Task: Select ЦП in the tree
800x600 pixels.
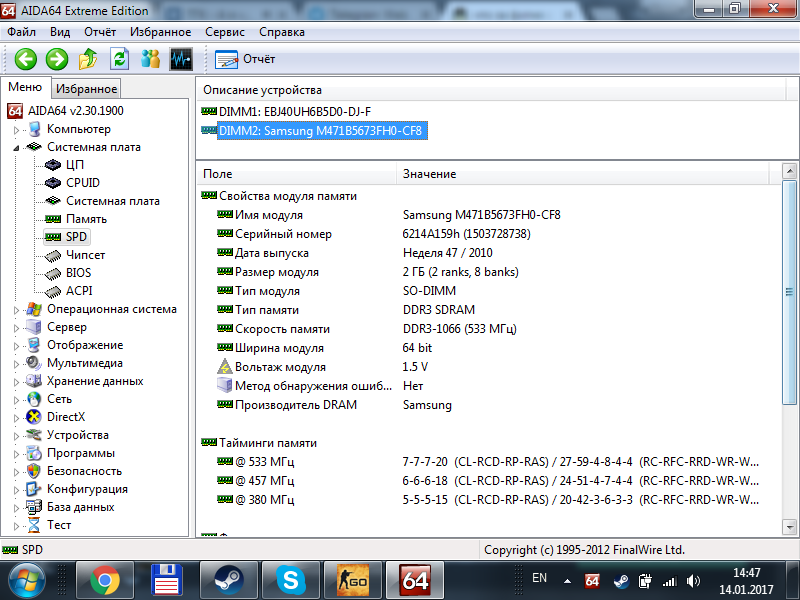Action: tap(74, 165)
